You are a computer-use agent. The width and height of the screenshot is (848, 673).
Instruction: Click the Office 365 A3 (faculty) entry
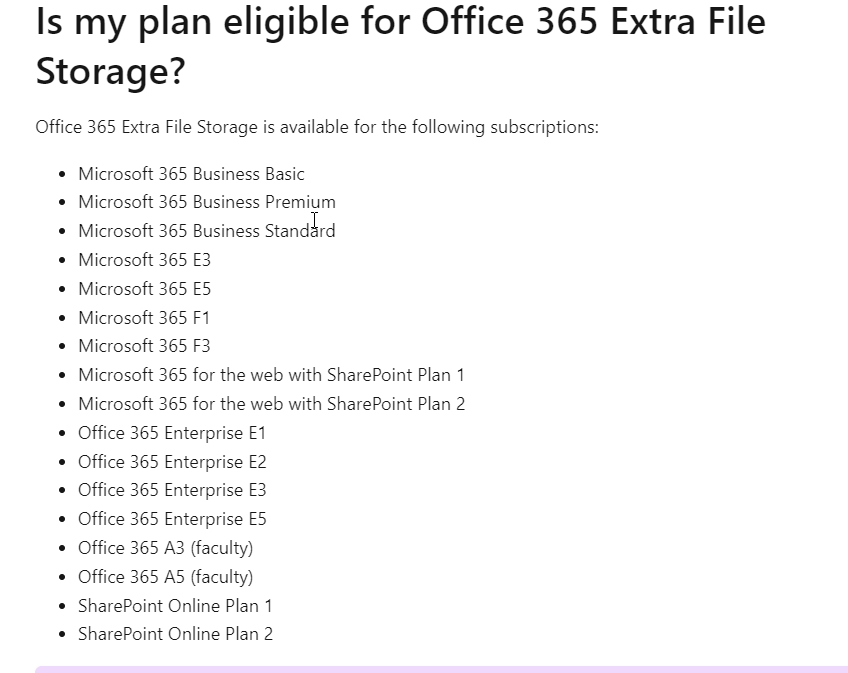coord(165,548)
